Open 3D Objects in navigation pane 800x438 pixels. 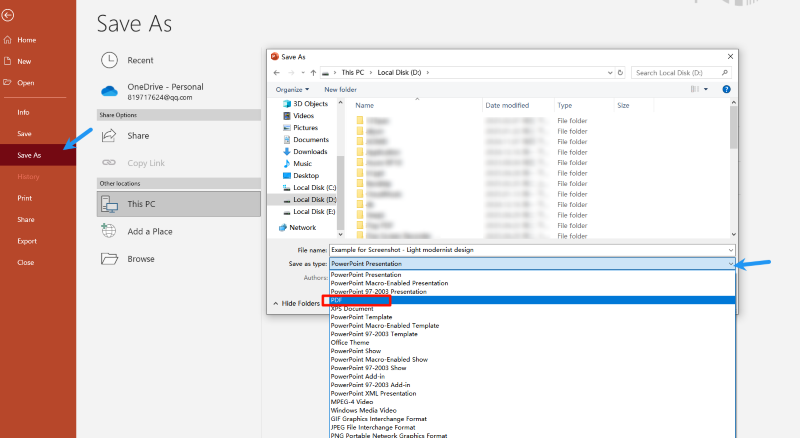(306, 104)
